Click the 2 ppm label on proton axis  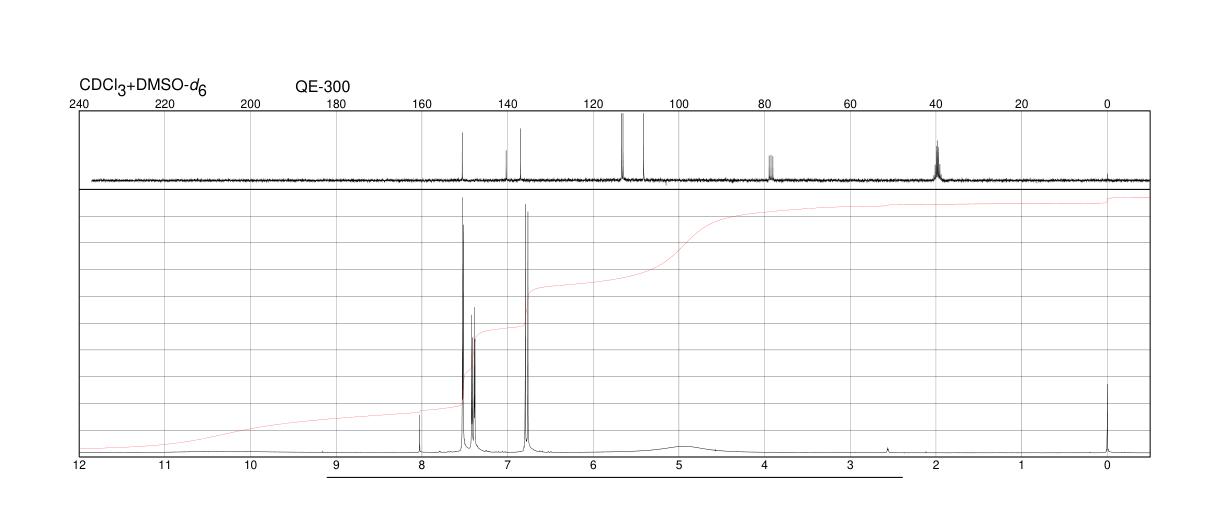tap(936, 465)
